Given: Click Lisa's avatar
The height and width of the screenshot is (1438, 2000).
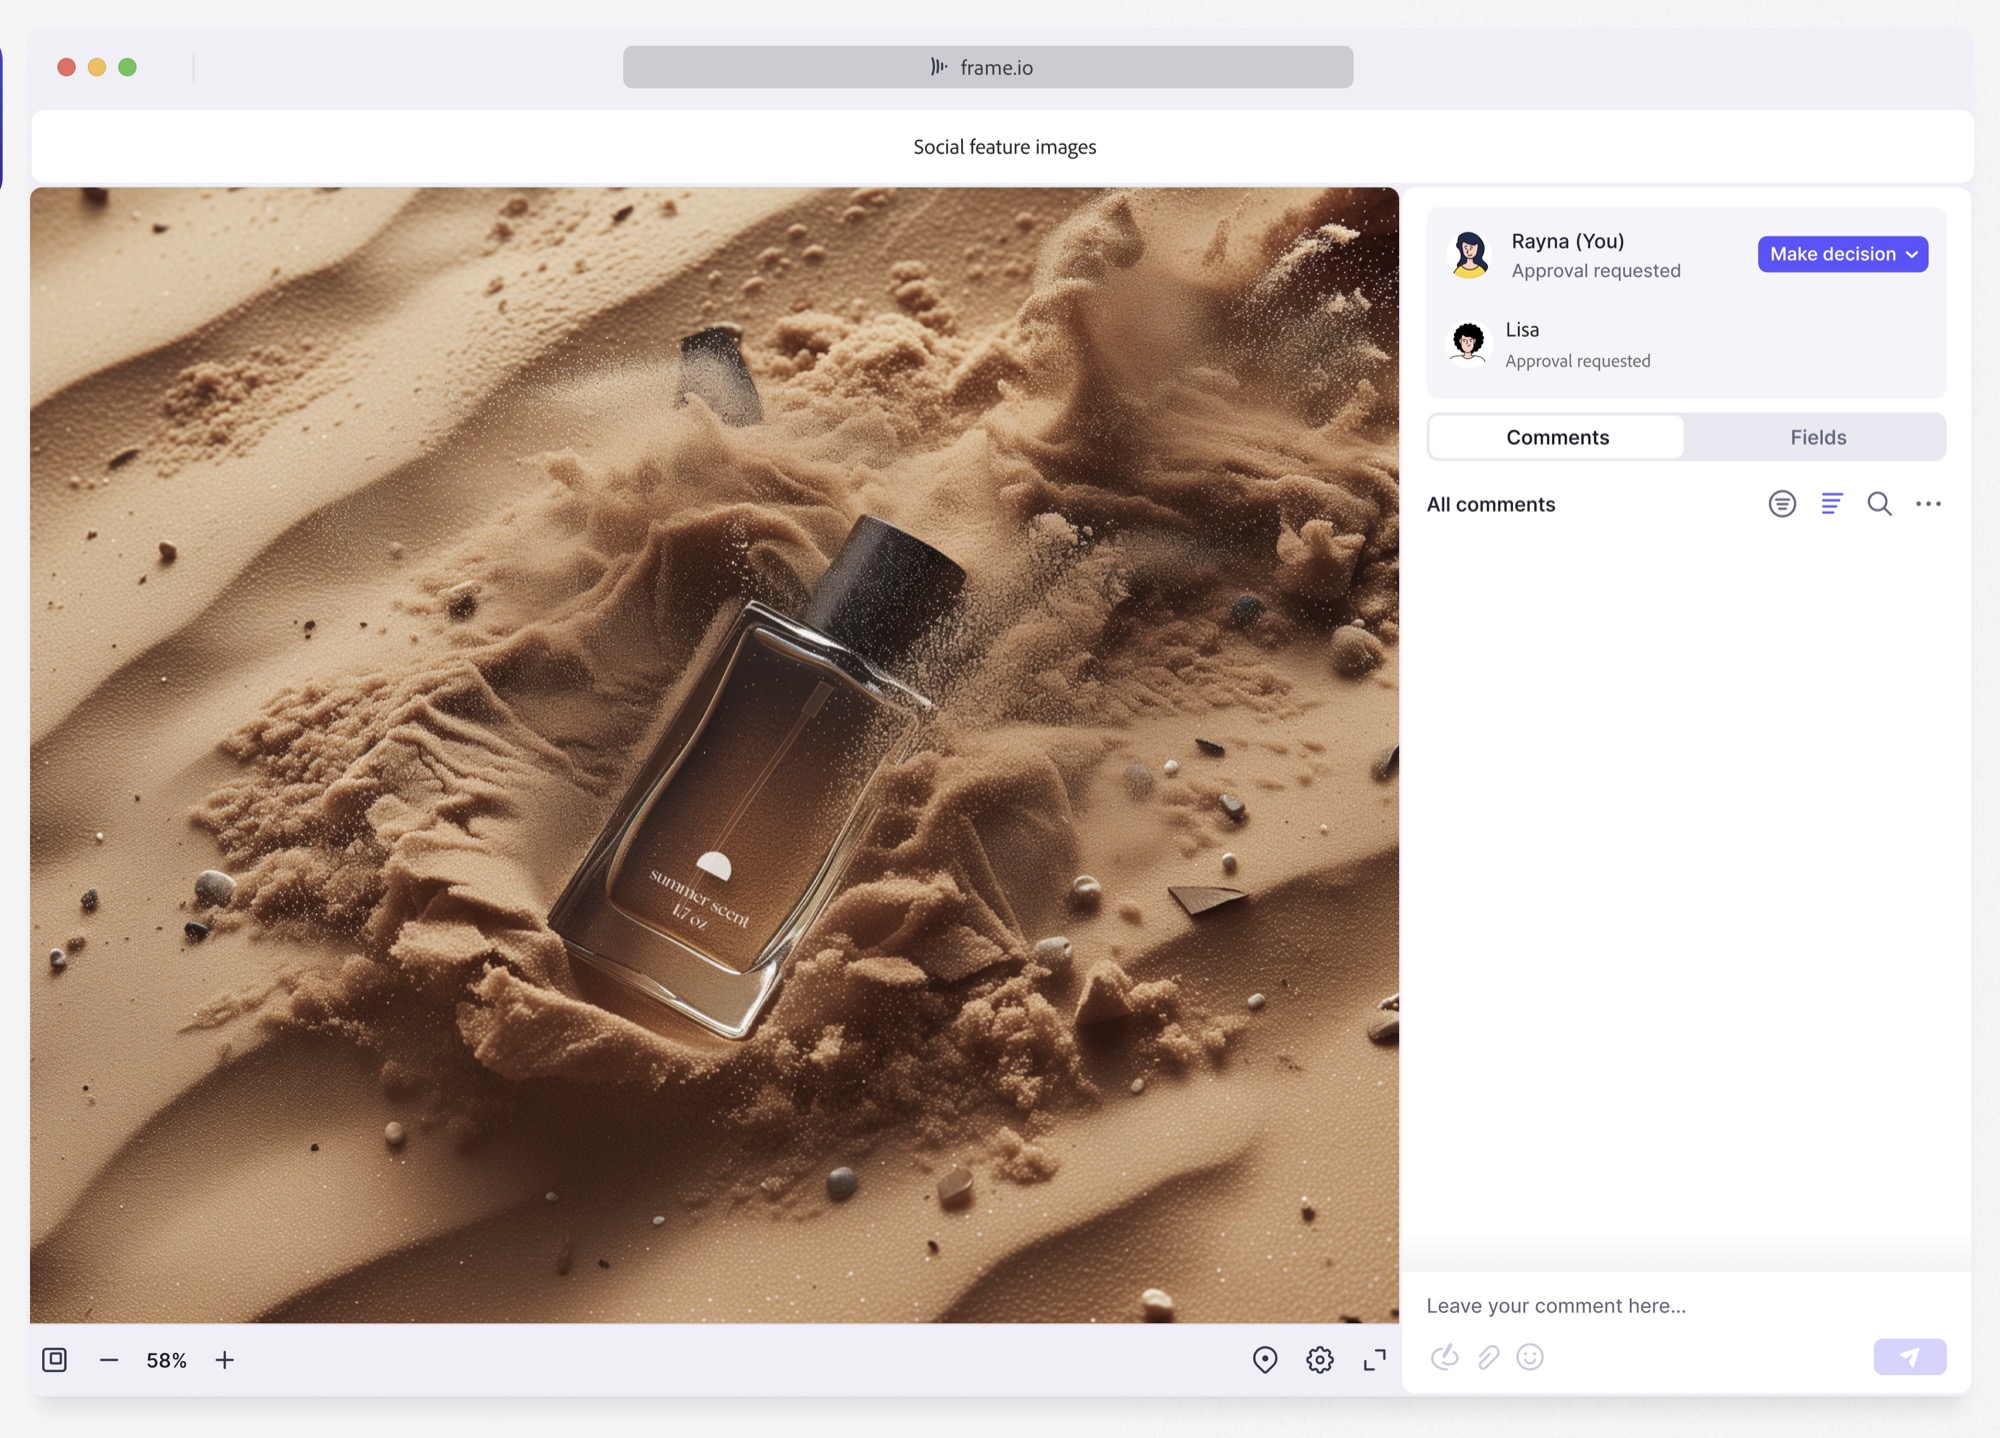Looking at the screenshot, I should tap(1469, 344).
